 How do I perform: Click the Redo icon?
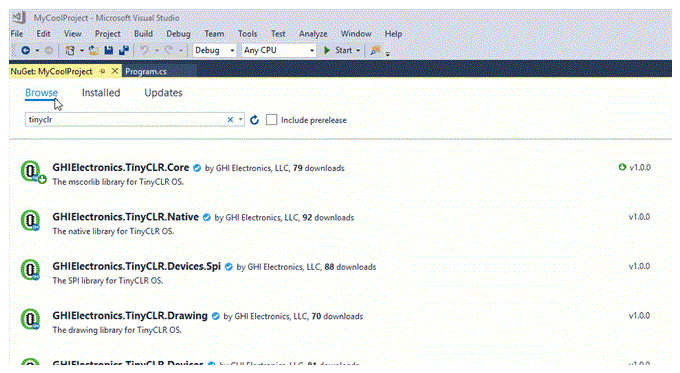169,50
